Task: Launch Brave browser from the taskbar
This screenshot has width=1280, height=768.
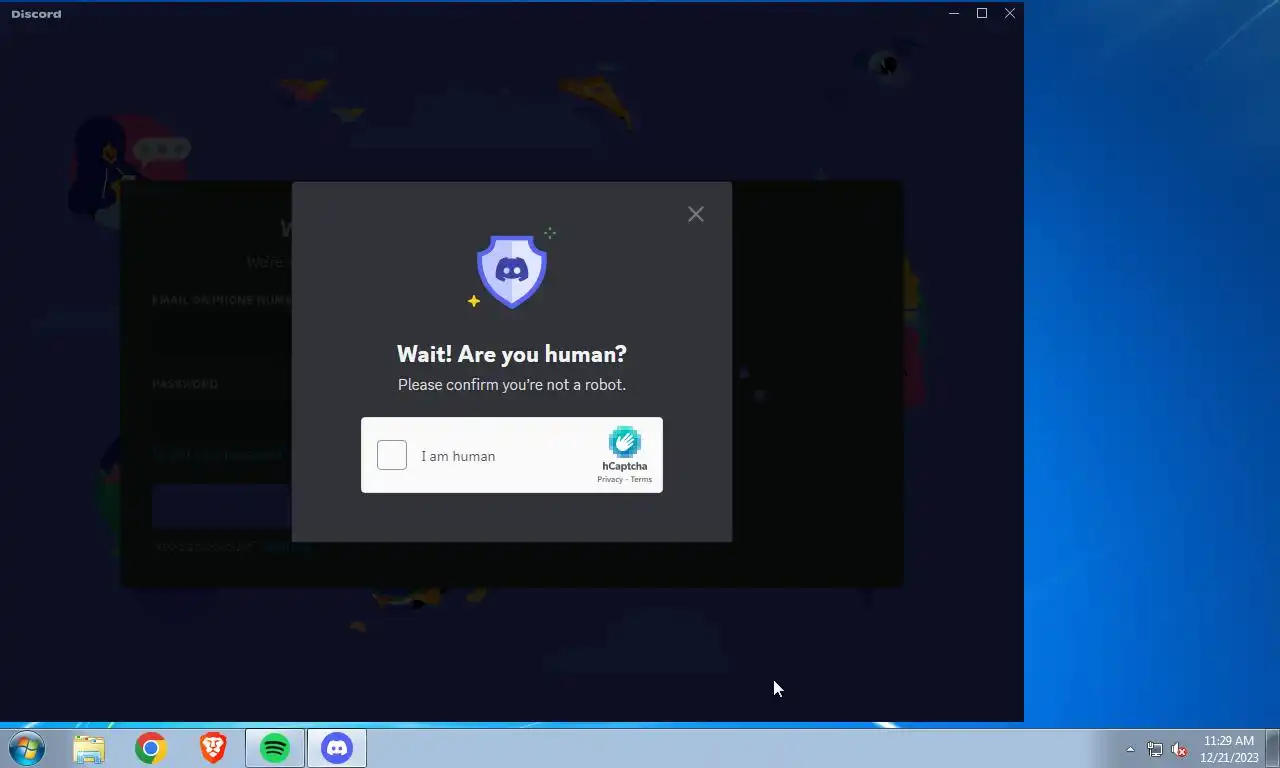Action: (x=213, y=748)
